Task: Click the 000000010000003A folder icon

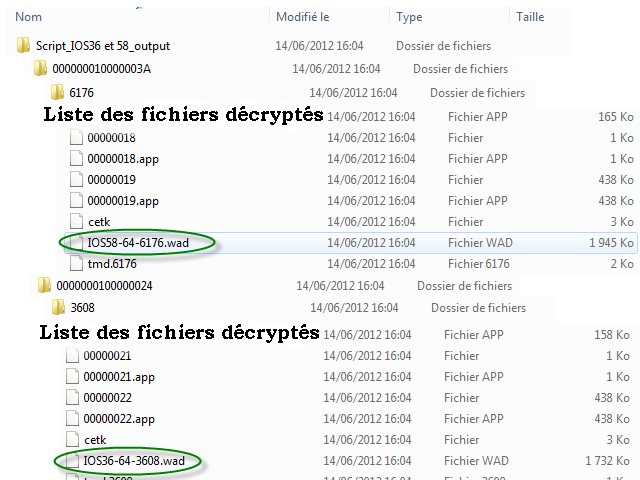Action: click(40, 68)
